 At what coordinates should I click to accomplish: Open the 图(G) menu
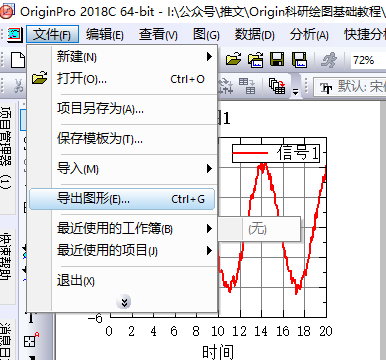206,34
